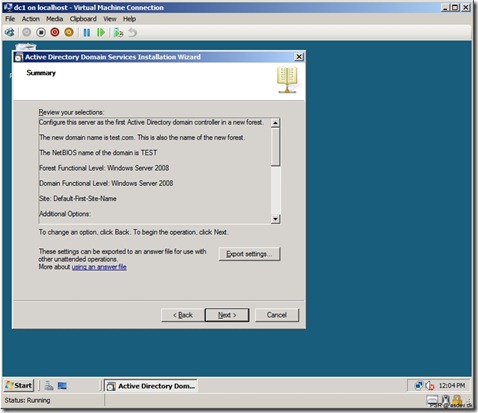Click the security alert tray icon
Viewport: 478px width, 413px height.
pyautogui.click(x=430, y=386)
